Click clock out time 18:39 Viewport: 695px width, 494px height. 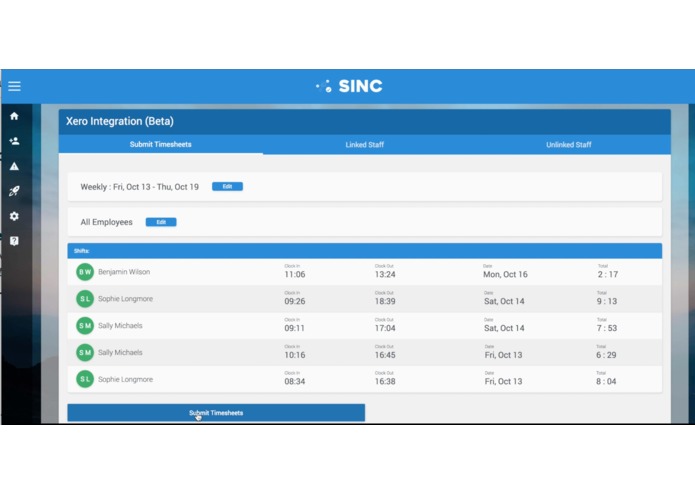tap(385, 301)
